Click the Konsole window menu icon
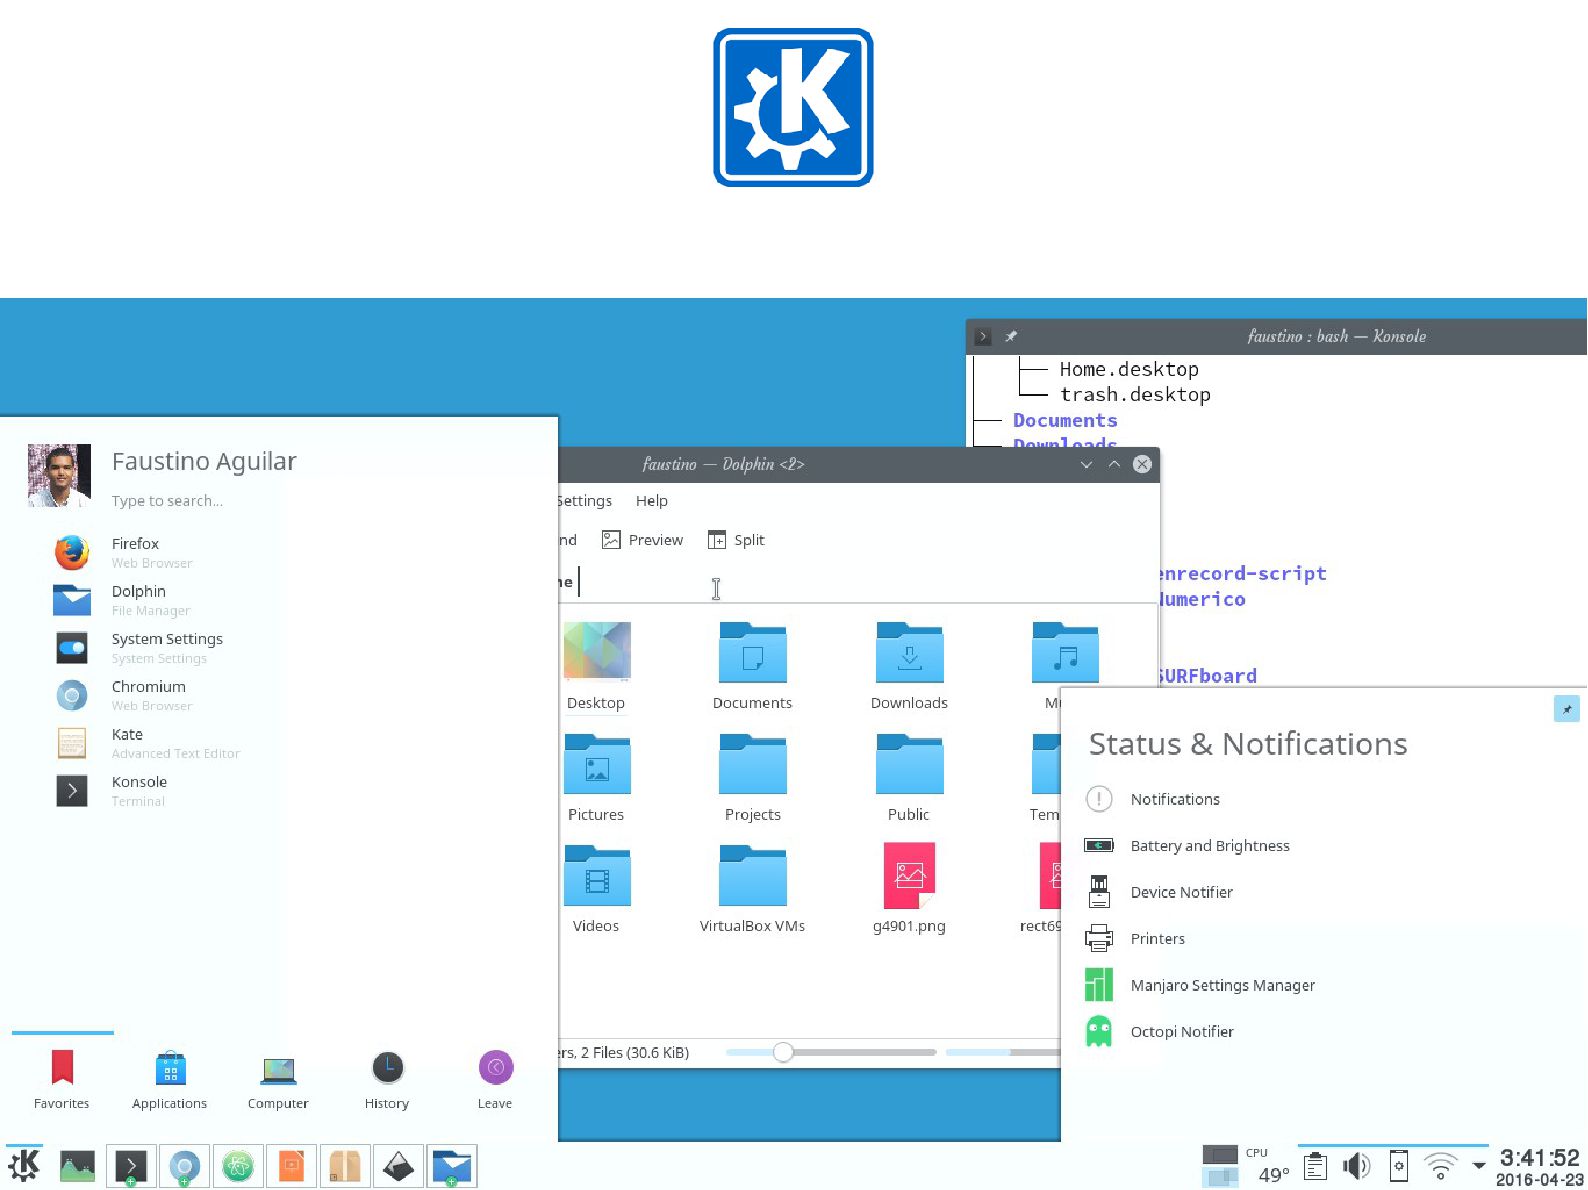The height and width of the screenshot is (1190, 1588). tap(983, 337)
